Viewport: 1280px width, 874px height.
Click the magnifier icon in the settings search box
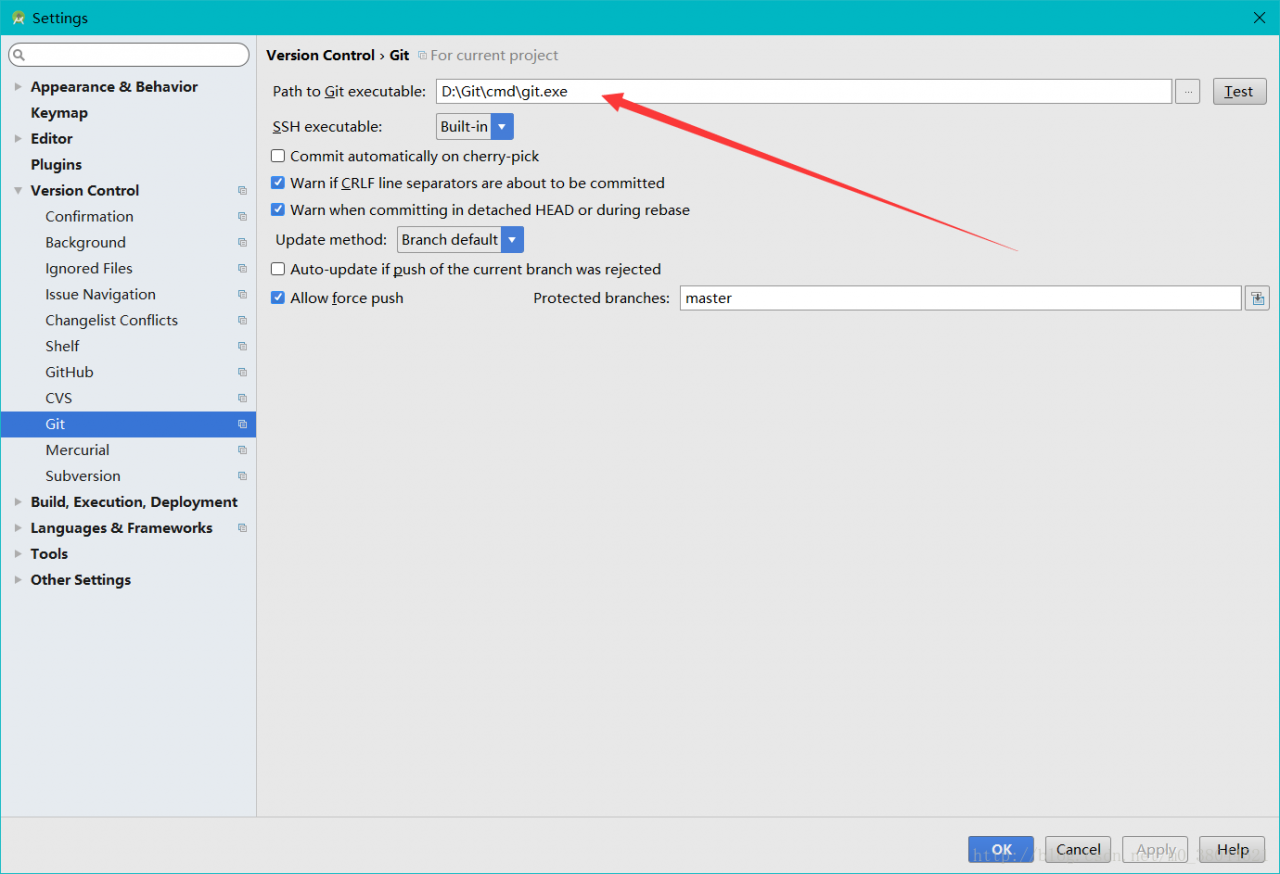(19, 55)
